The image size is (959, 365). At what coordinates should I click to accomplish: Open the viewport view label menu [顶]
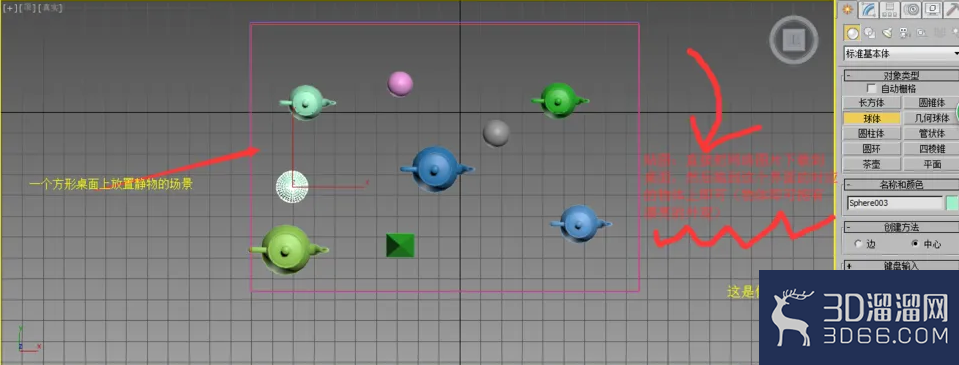click(x=28, y=8)
